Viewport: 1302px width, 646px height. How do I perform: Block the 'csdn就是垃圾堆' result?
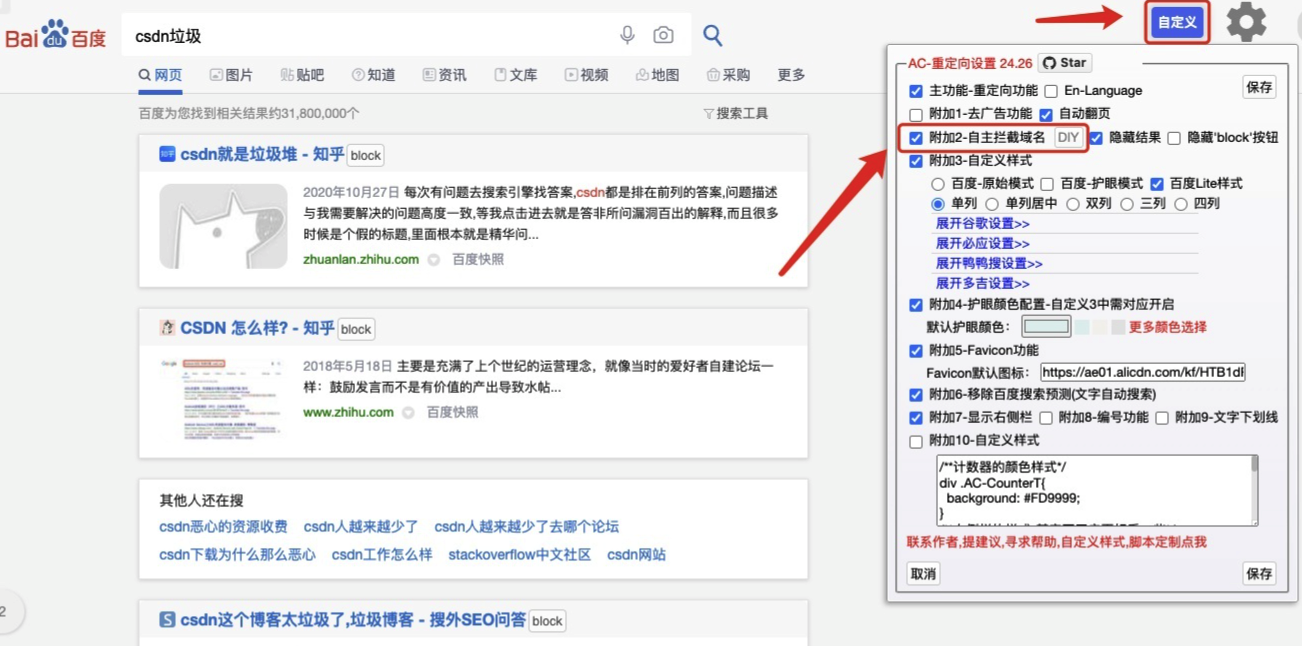coord(366,155)
